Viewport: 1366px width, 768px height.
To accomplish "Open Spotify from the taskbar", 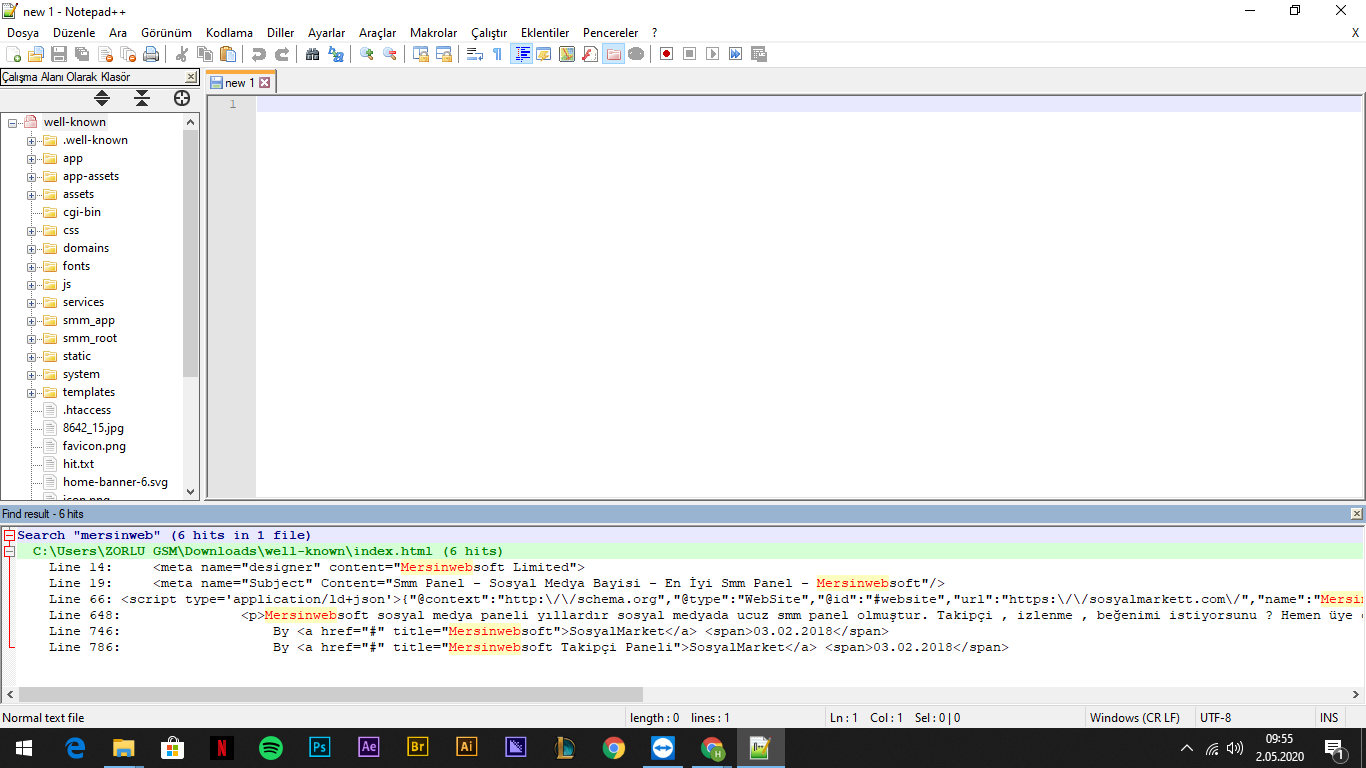I will 270,748.
